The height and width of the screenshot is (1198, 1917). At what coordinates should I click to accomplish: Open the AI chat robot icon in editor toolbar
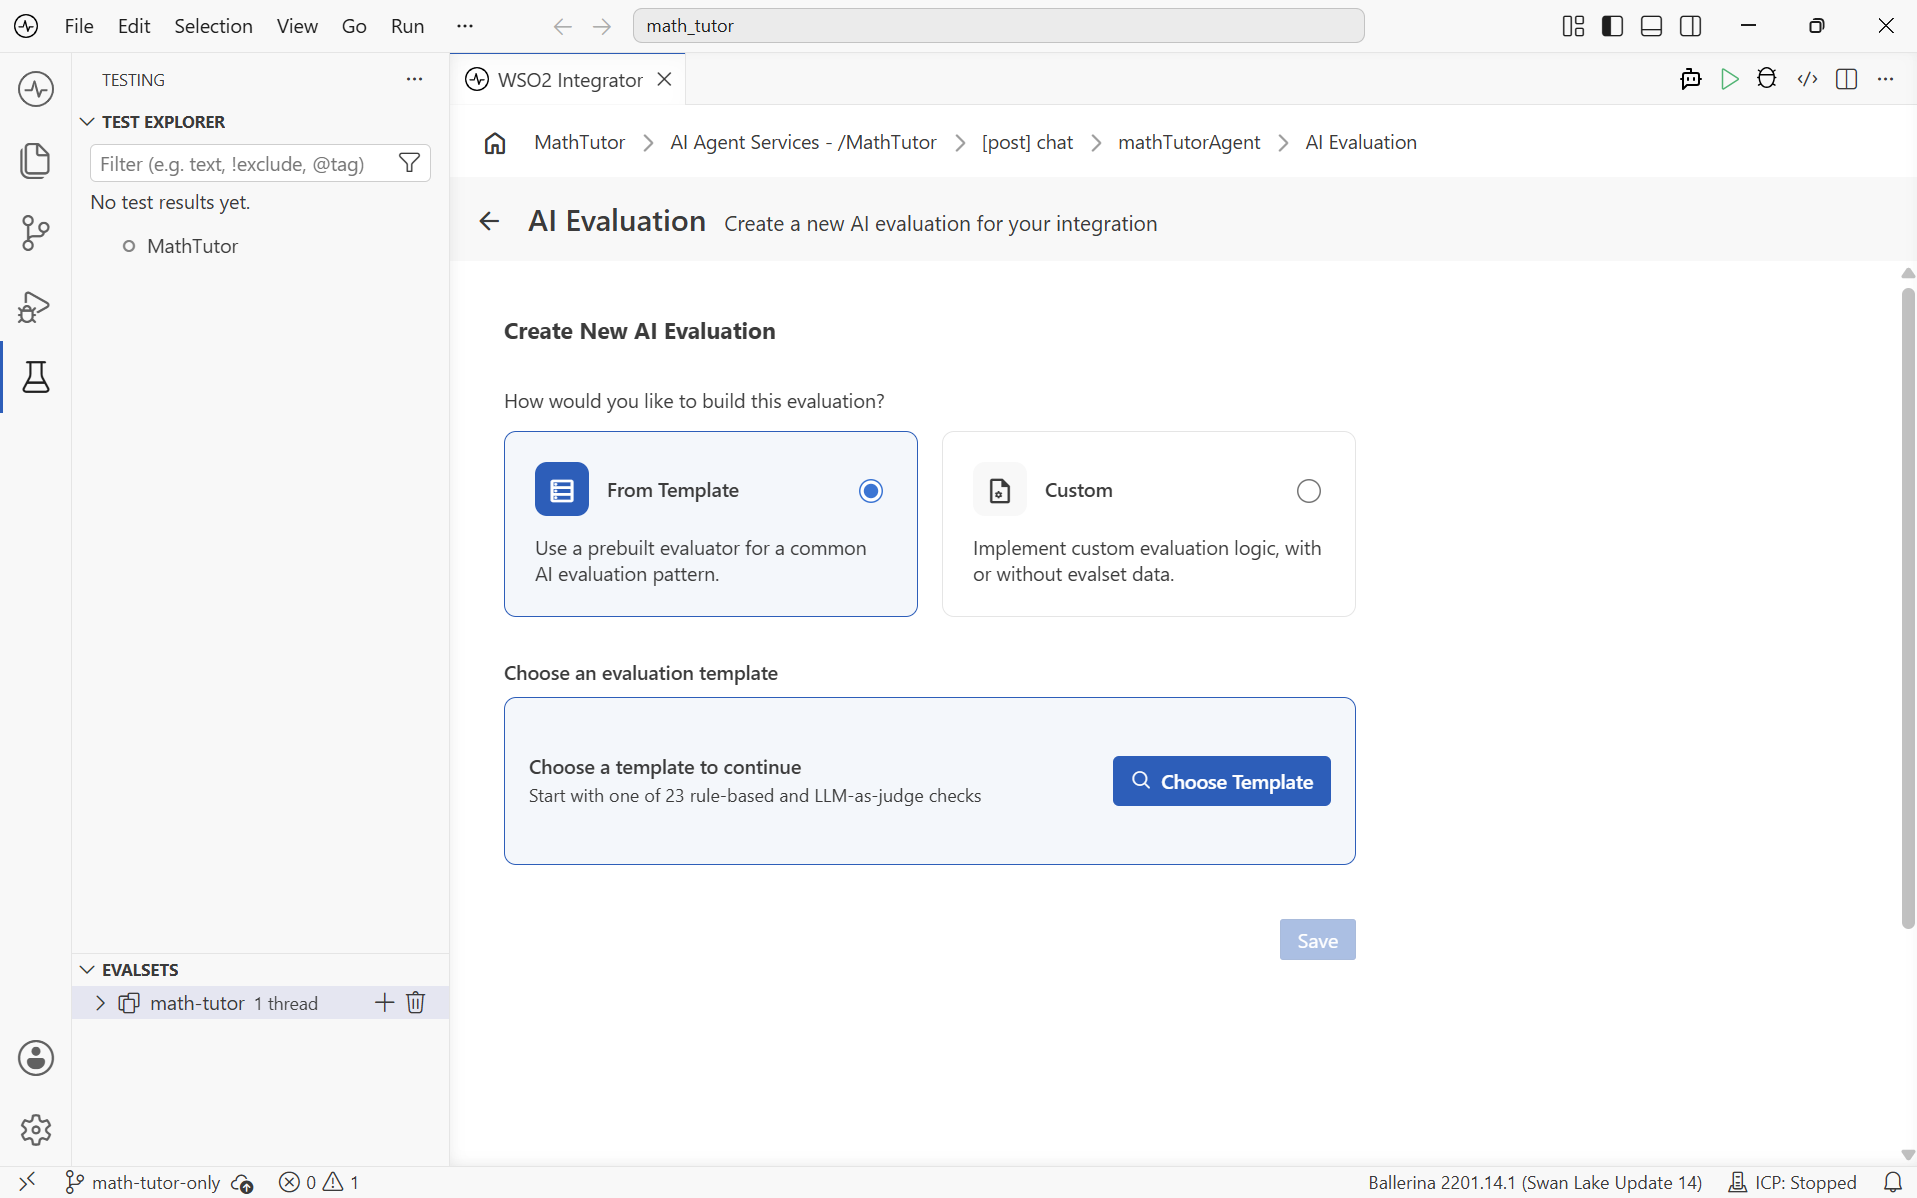tap(1690, 79)
